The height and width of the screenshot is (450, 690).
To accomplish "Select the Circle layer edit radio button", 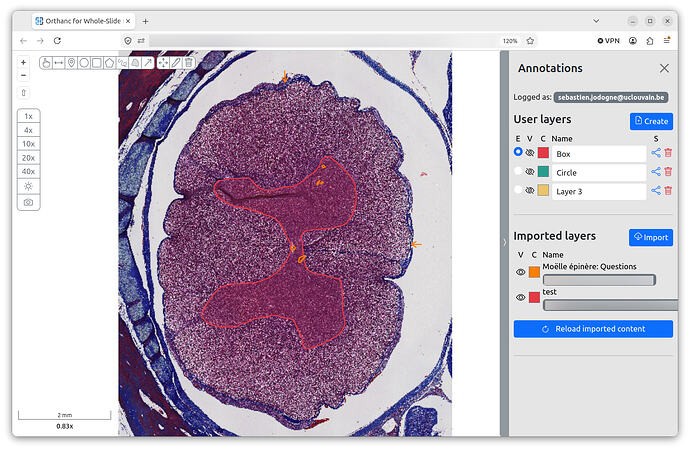I will 518,171.
